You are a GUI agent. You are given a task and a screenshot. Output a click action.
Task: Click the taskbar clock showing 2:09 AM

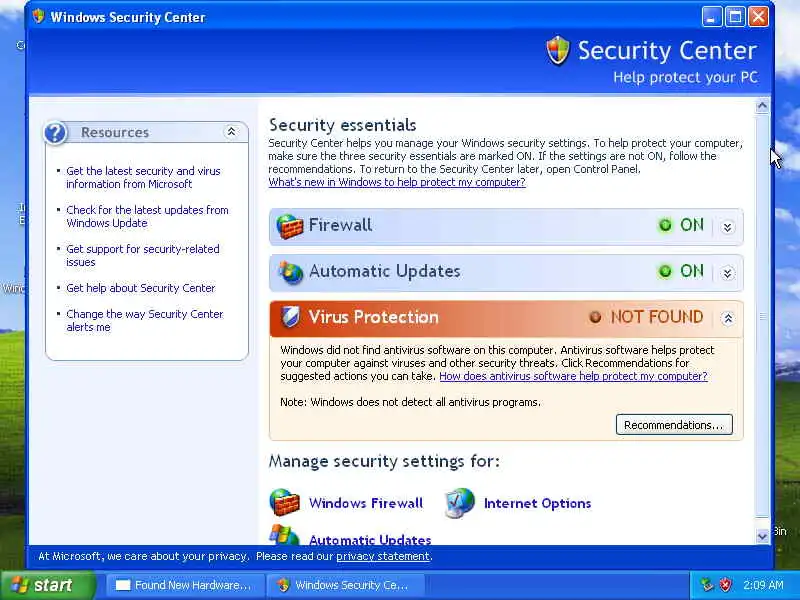coord(763,585)
